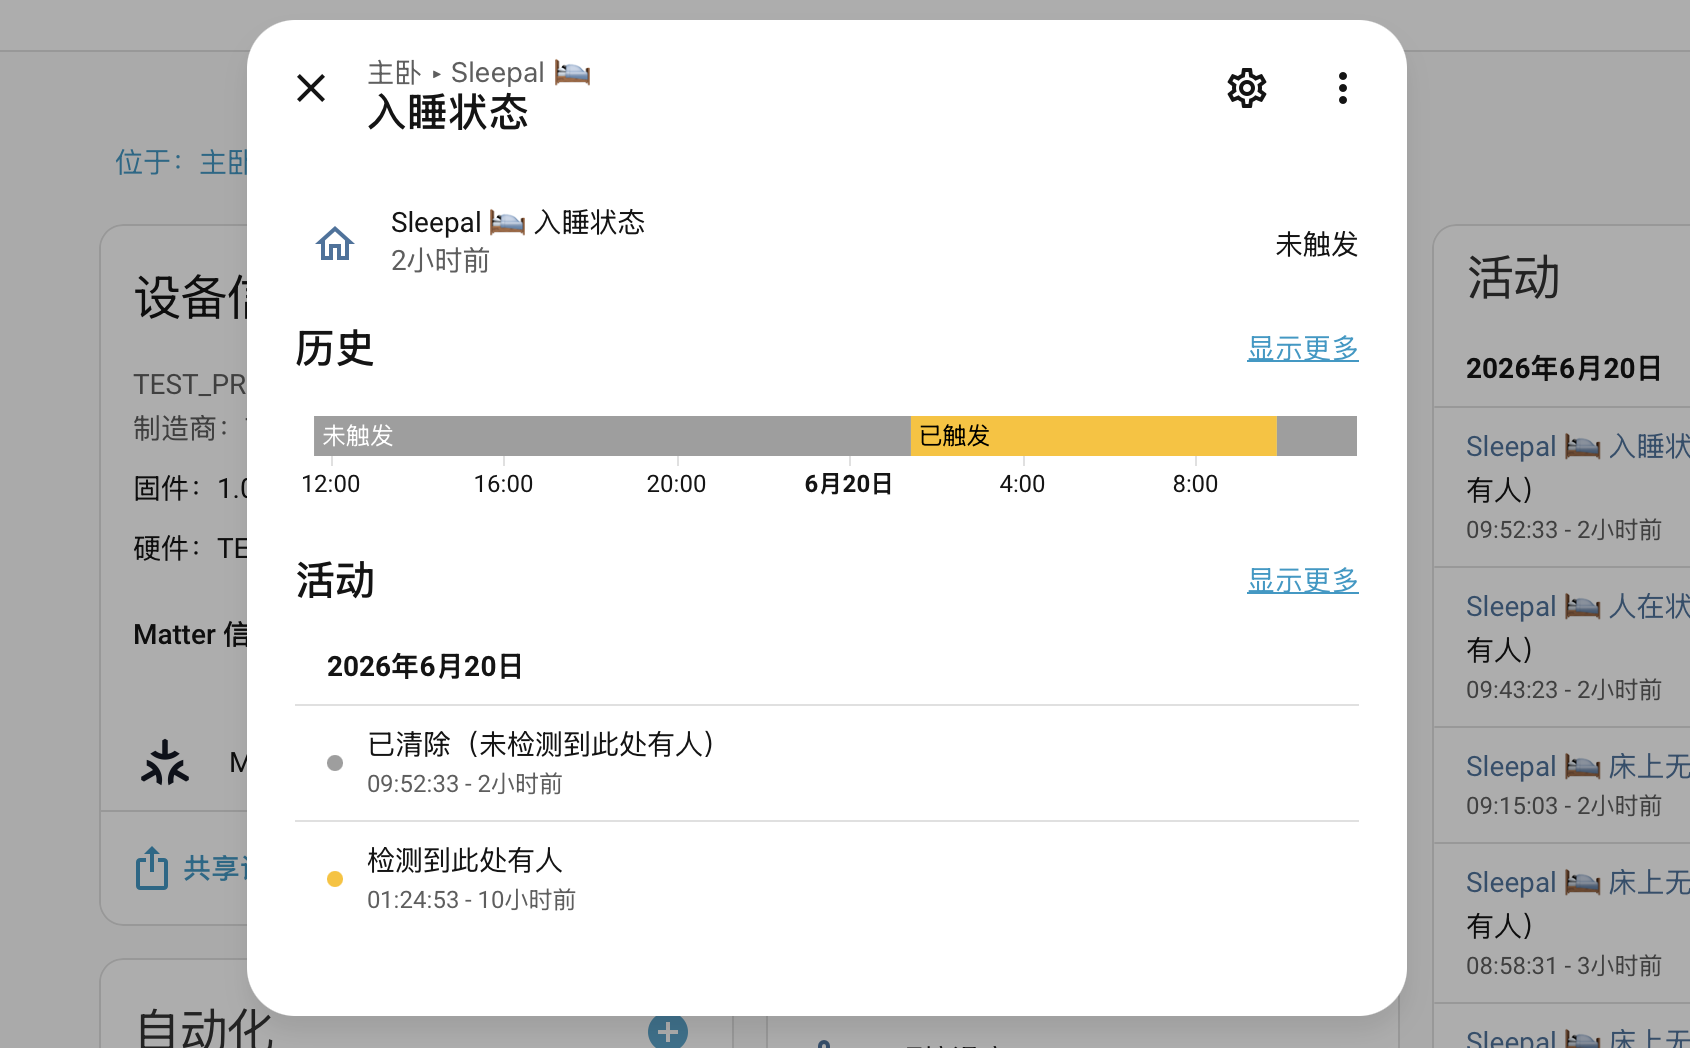Click the home icon beside Sleepal 入睡状态
This screenshot has height=1048, width=1690.
pos(335,243)
